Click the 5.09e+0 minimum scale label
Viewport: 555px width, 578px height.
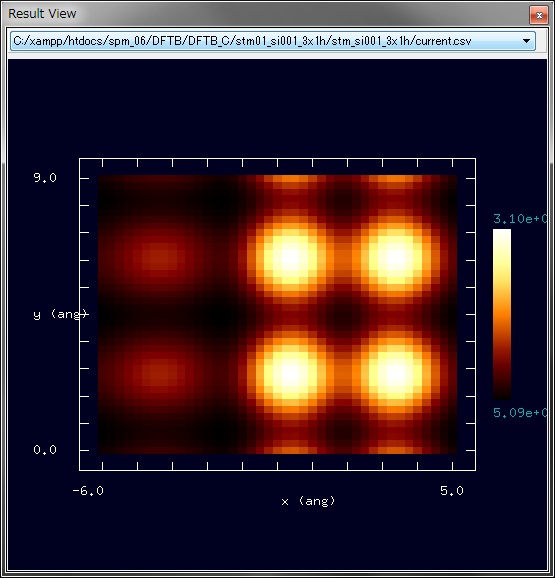click(520, 413)
